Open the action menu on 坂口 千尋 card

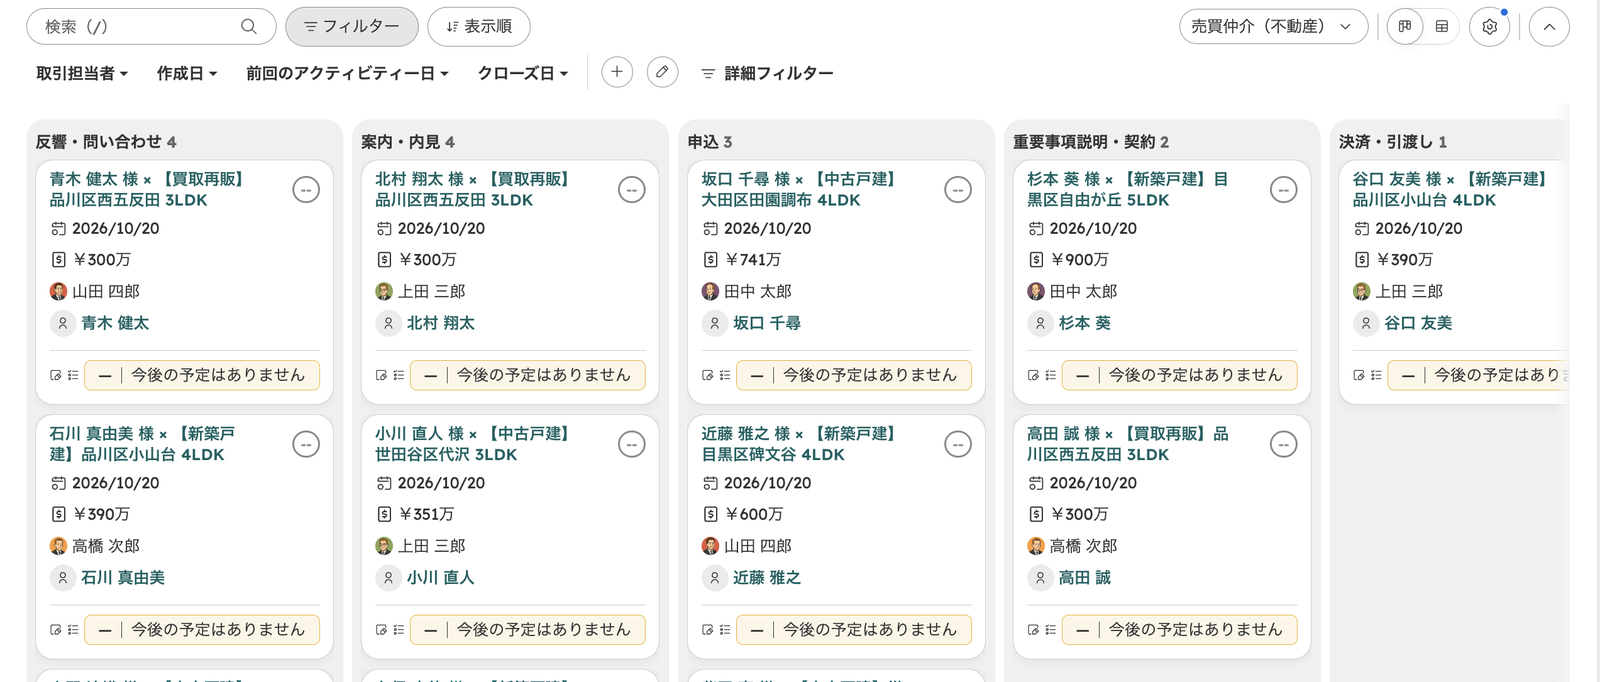coord(958,189)
